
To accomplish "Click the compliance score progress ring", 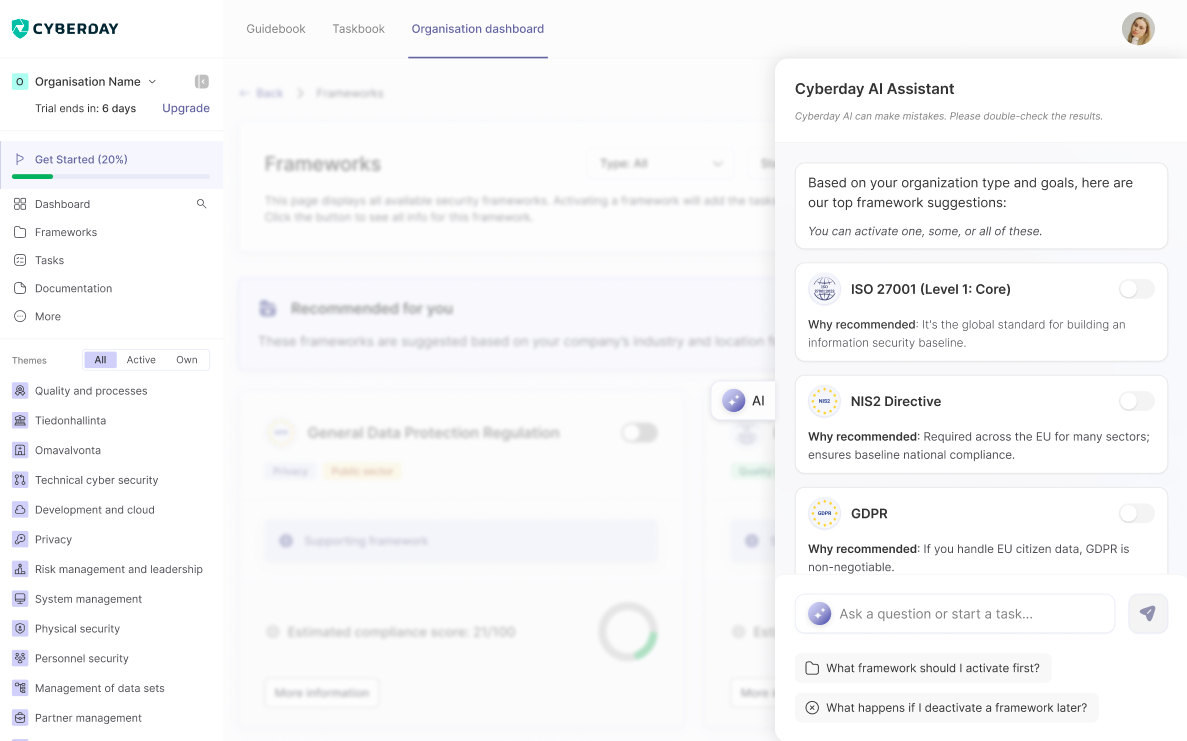I will click(x=628, y=631).
